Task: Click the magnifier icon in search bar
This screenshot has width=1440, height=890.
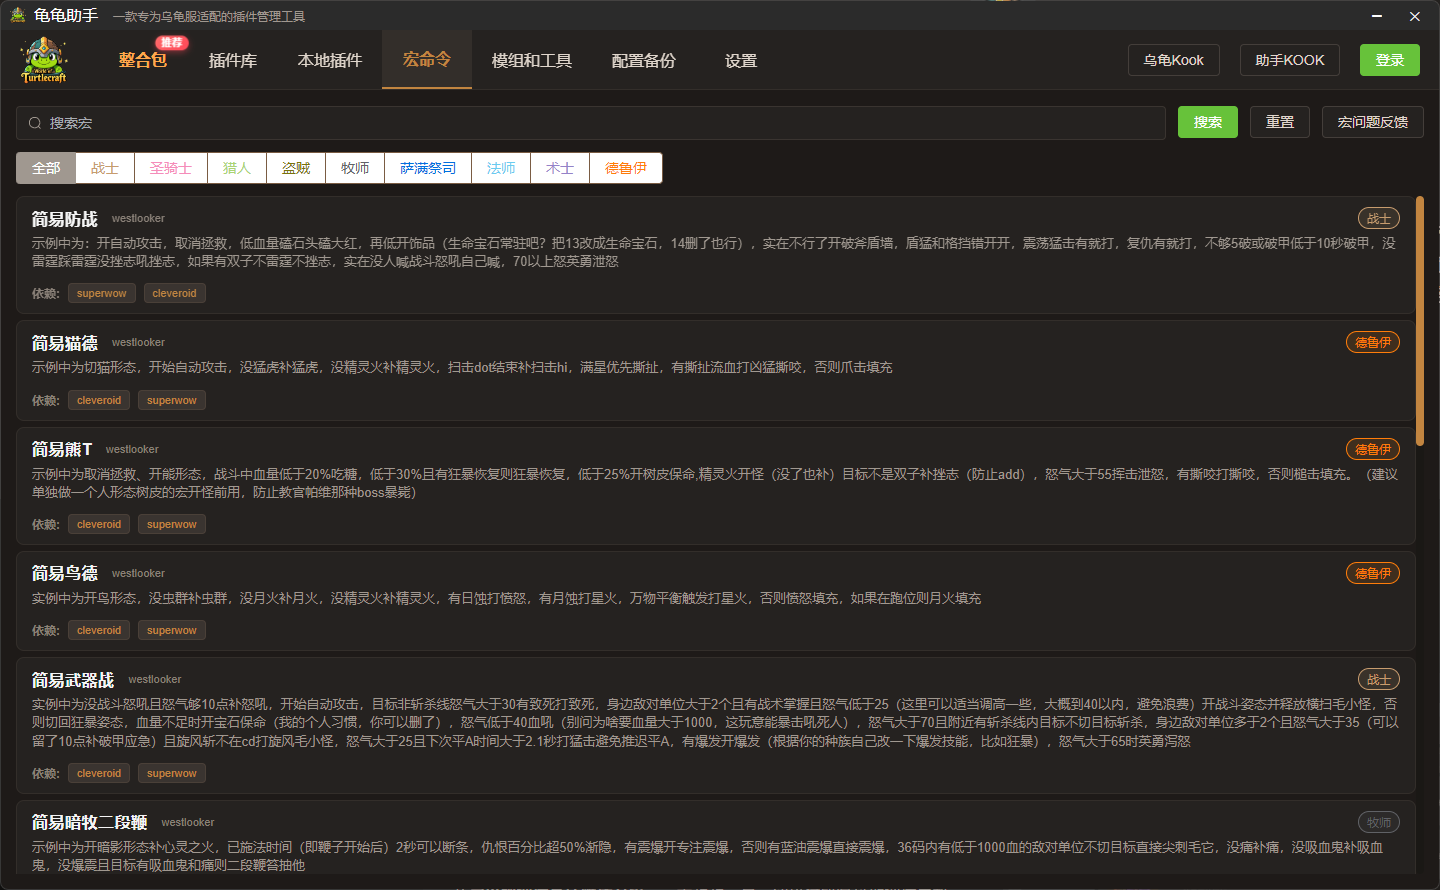Action: click(35, 123)
